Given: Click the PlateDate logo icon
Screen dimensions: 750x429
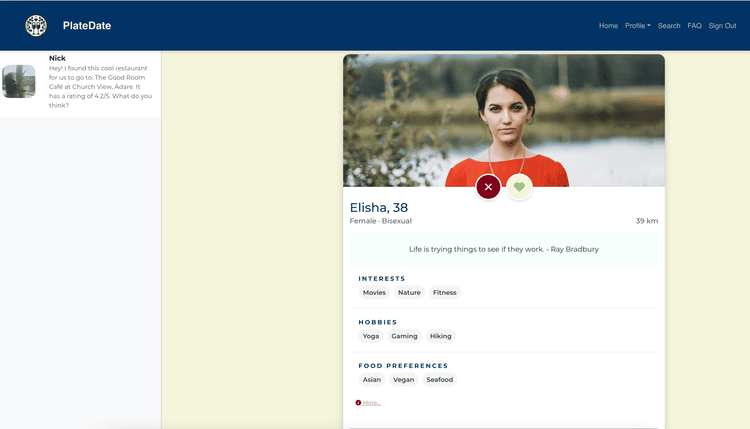Looking at the screenshot, I should (36, 26).
